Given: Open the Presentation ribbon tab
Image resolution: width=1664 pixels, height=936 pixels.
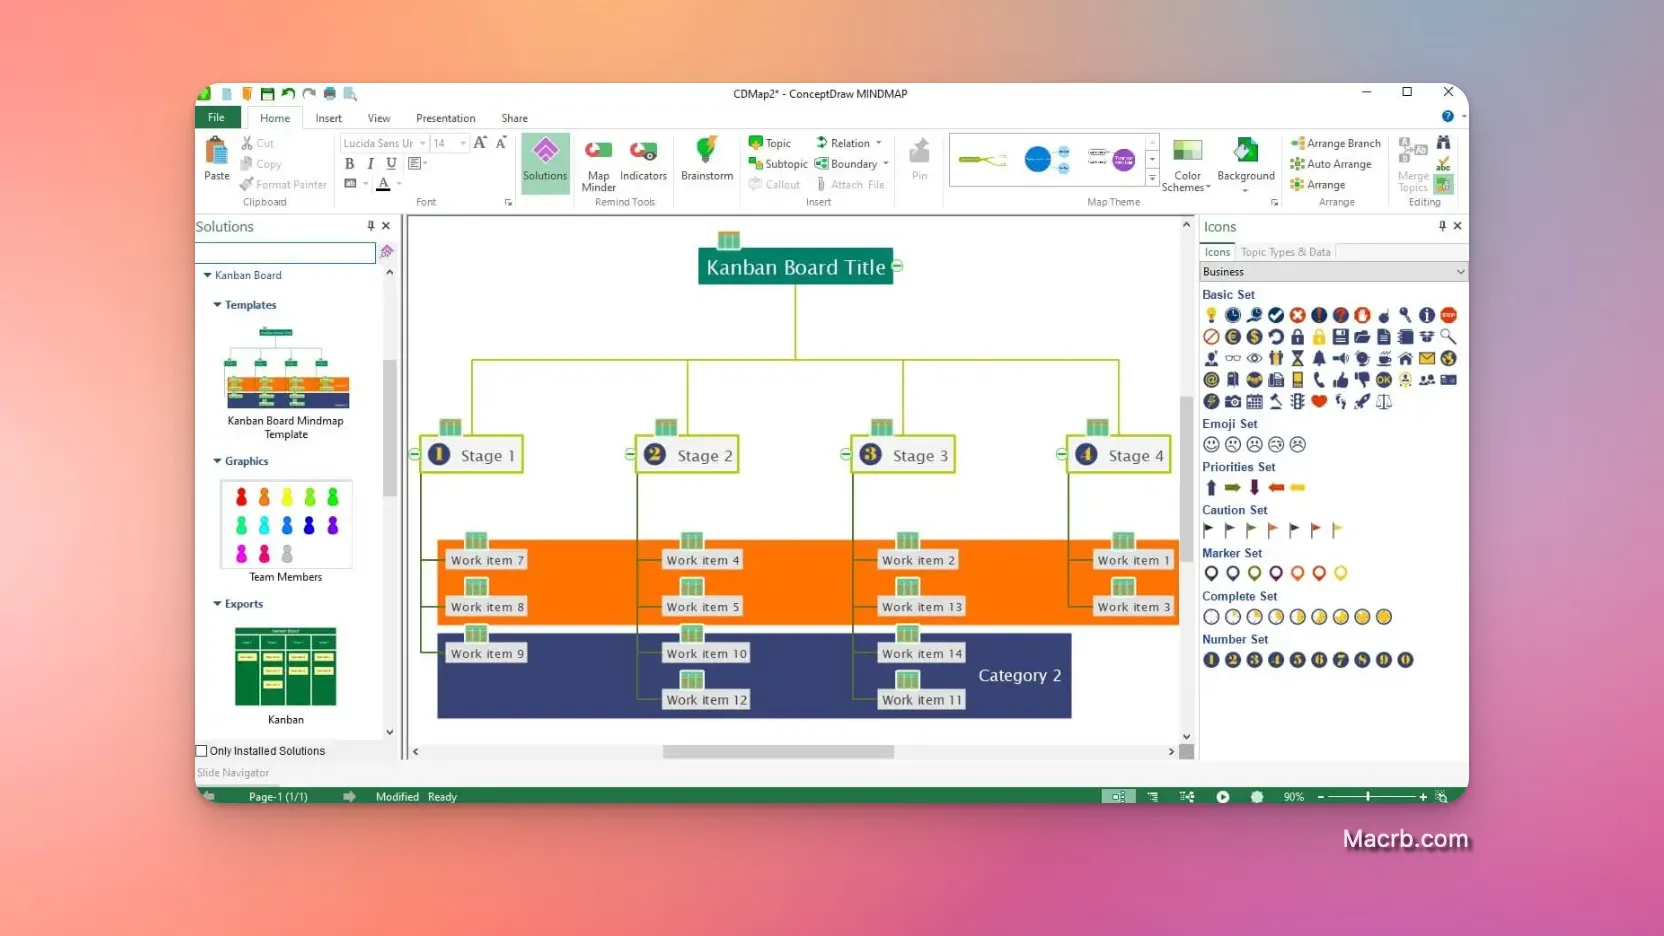Looking at the screenshot, I should [x=446, y=118].
